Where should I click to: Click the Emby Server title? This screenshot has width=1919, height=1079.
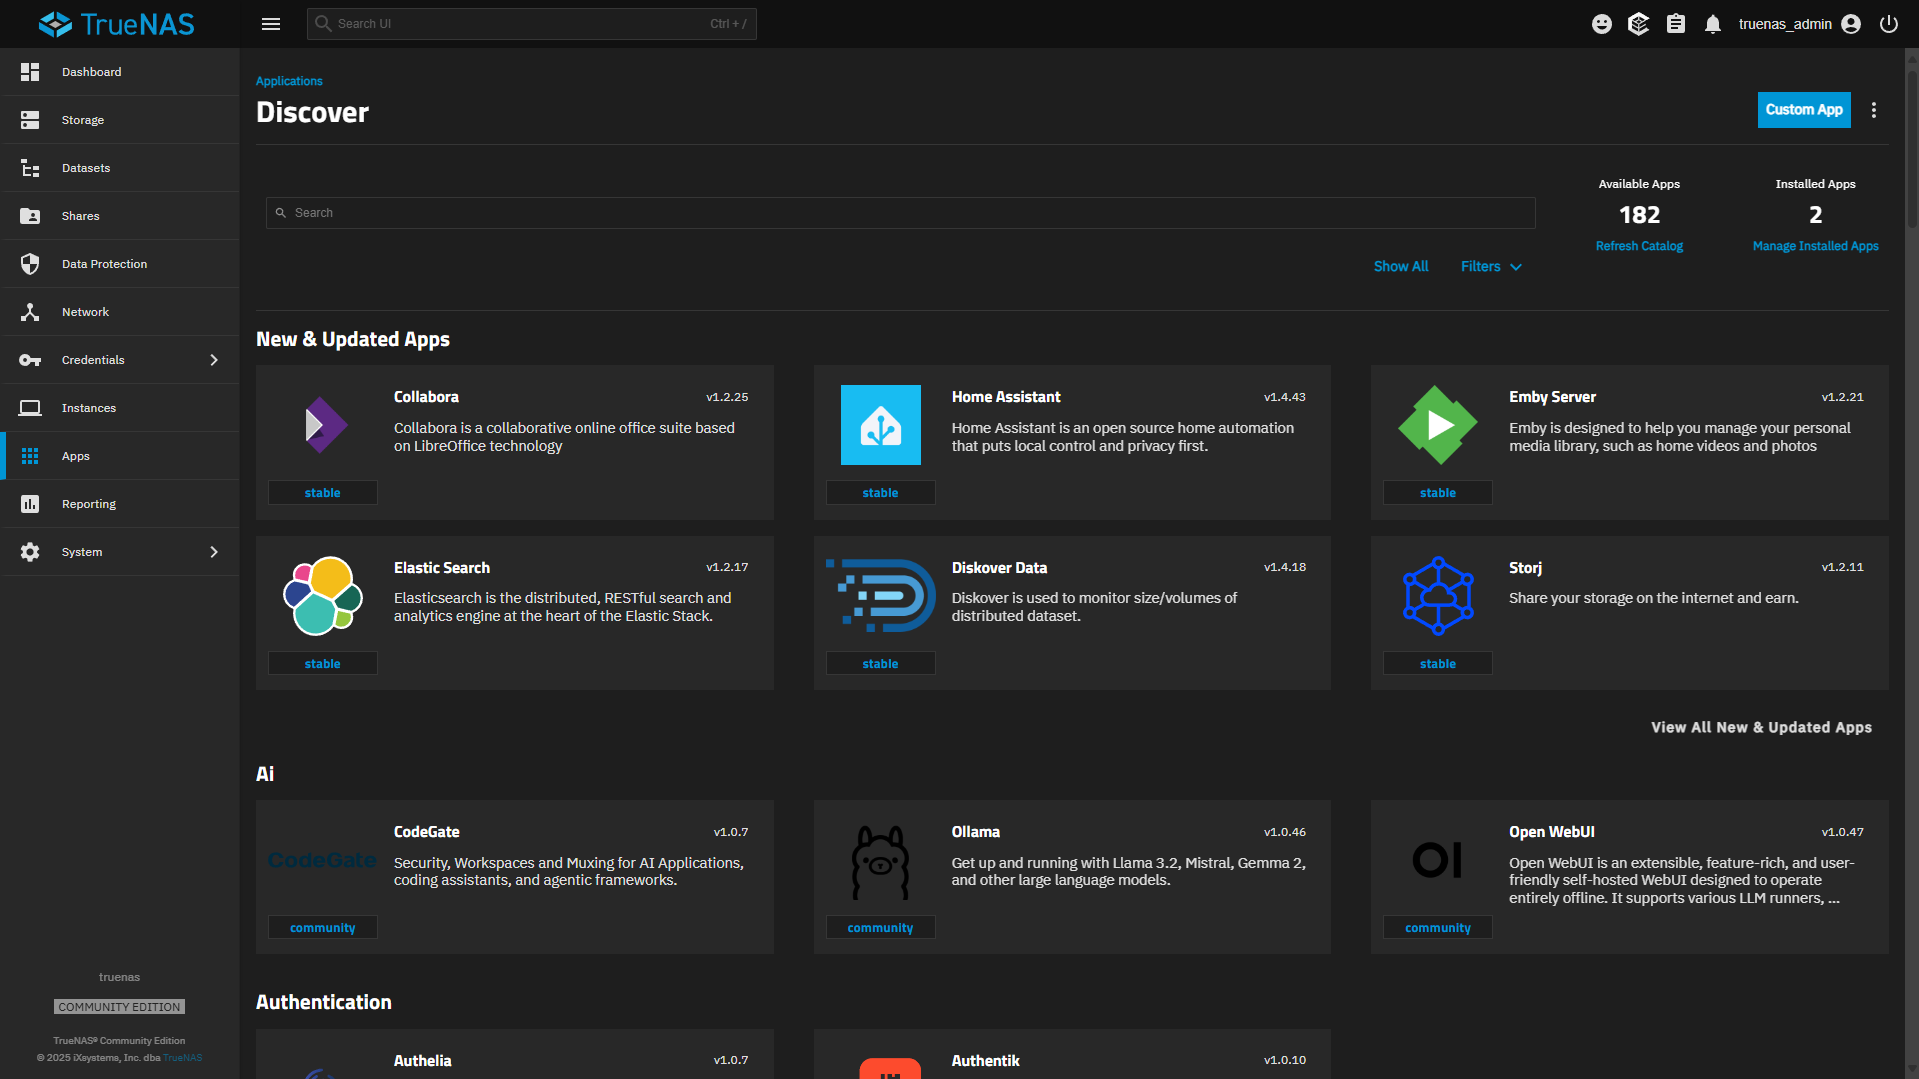click(1552, 397)
